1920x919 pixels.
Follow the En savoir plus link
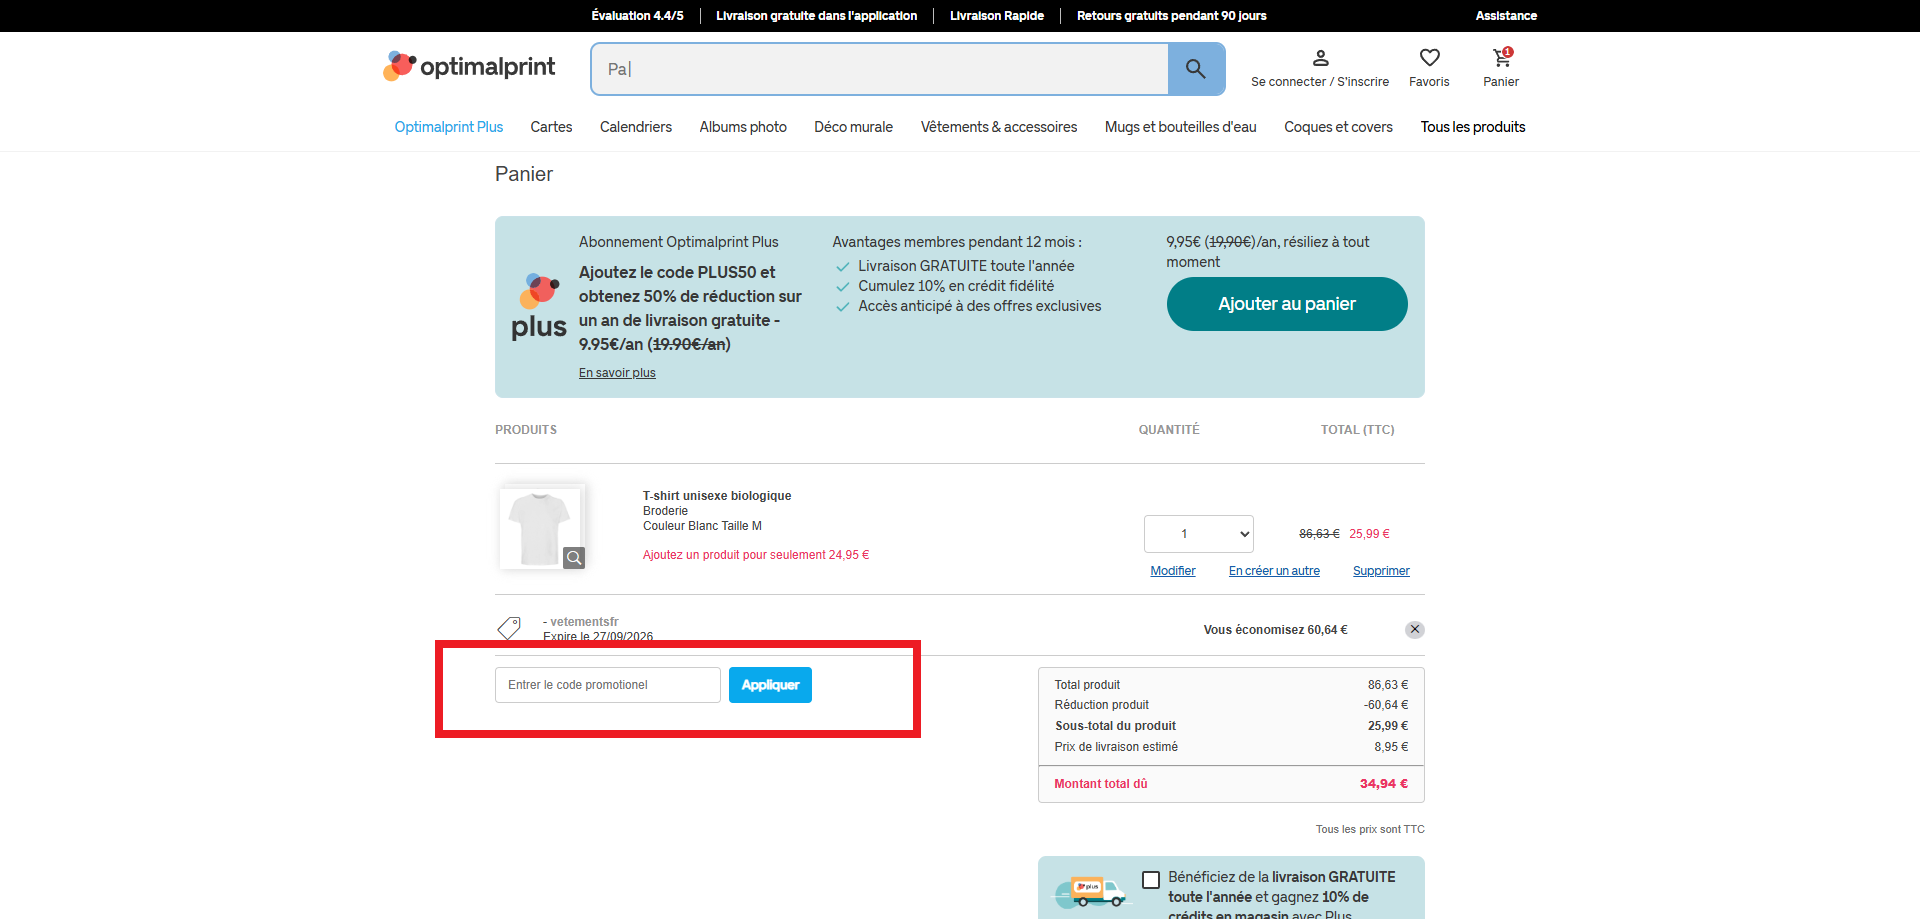617,373
